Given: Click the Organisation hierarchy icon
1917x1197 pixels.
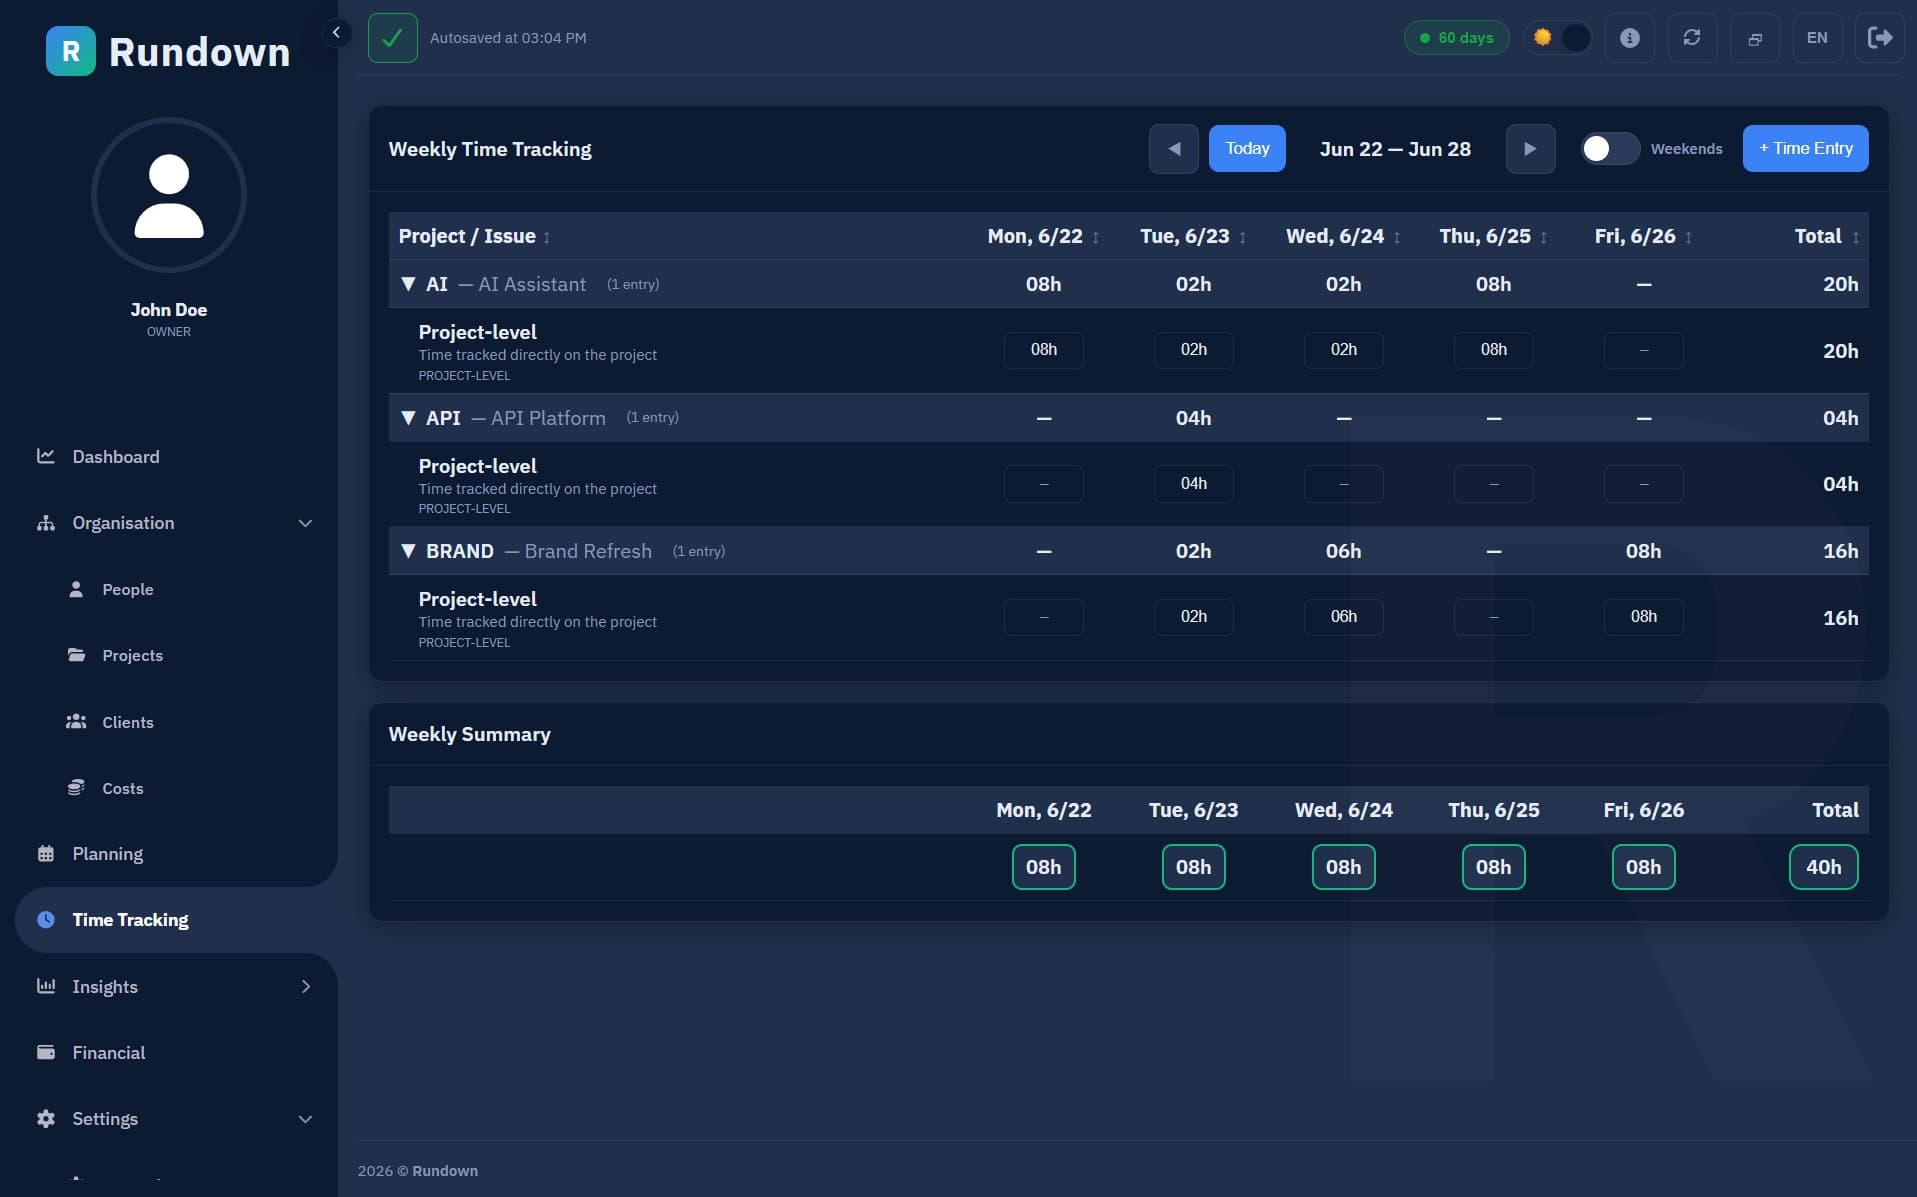Looking at the screenshot, I should 46,523.
